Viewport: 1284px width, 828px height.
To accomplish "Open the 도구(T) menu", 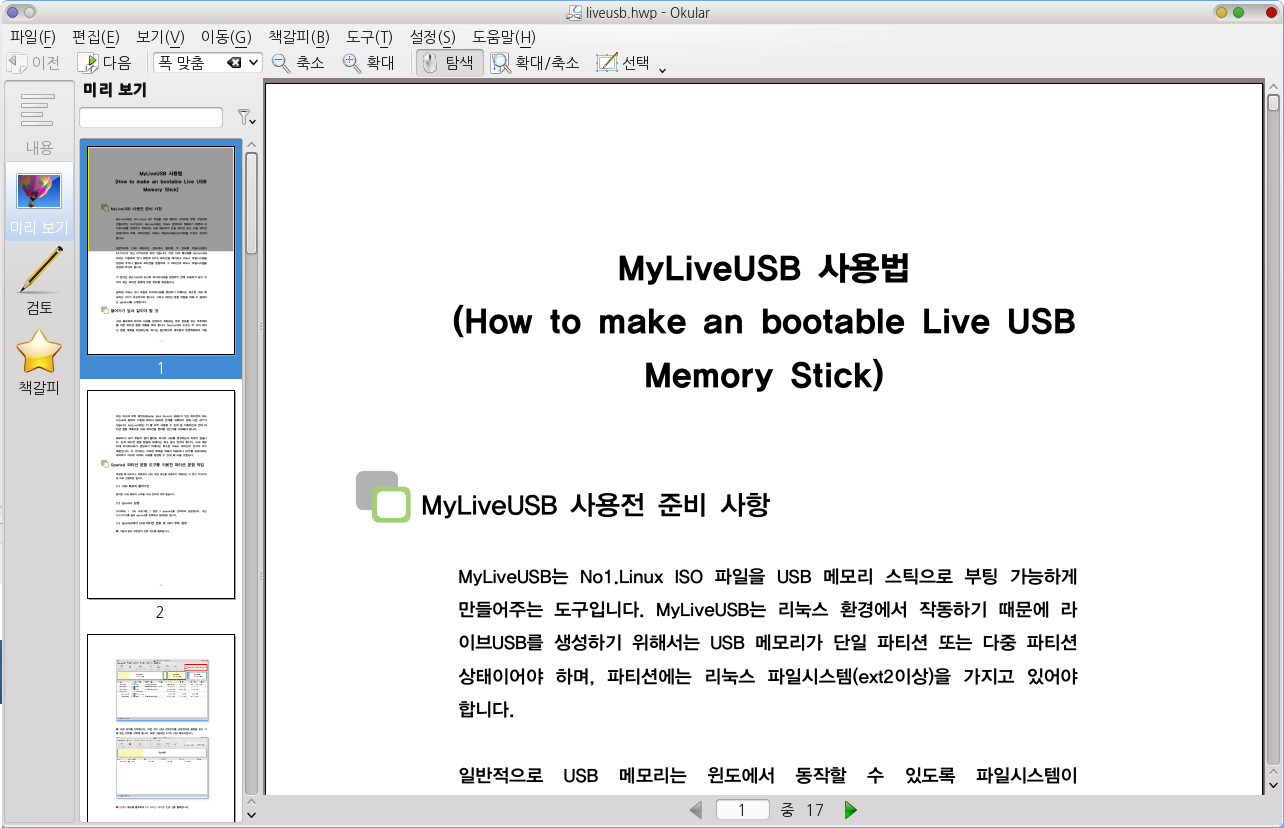I will coord(369,37).
